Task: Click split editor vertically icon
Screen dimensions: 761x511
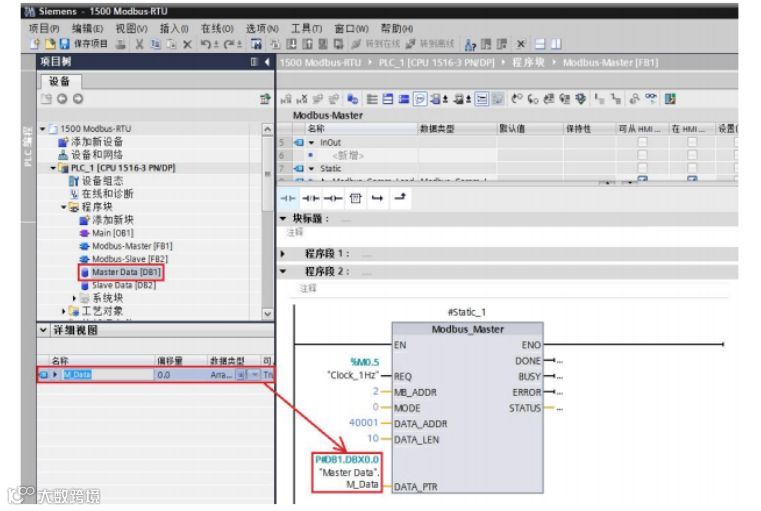Action: click(556, 44)
